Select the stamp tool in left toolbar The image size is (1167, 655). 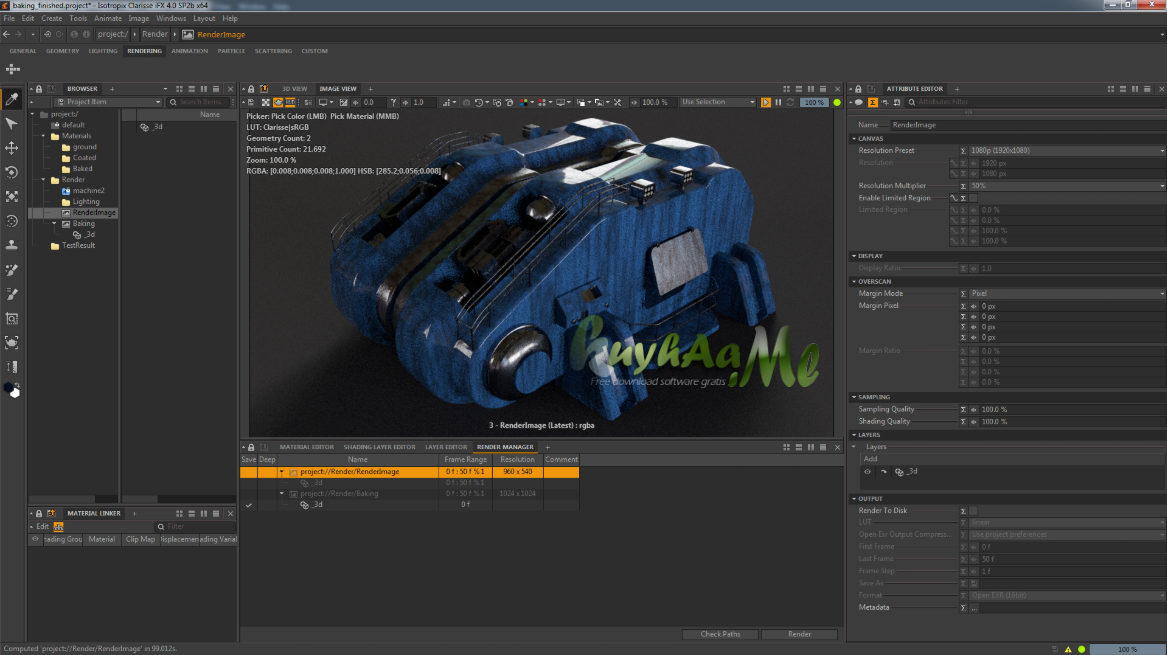click(12, 245)
